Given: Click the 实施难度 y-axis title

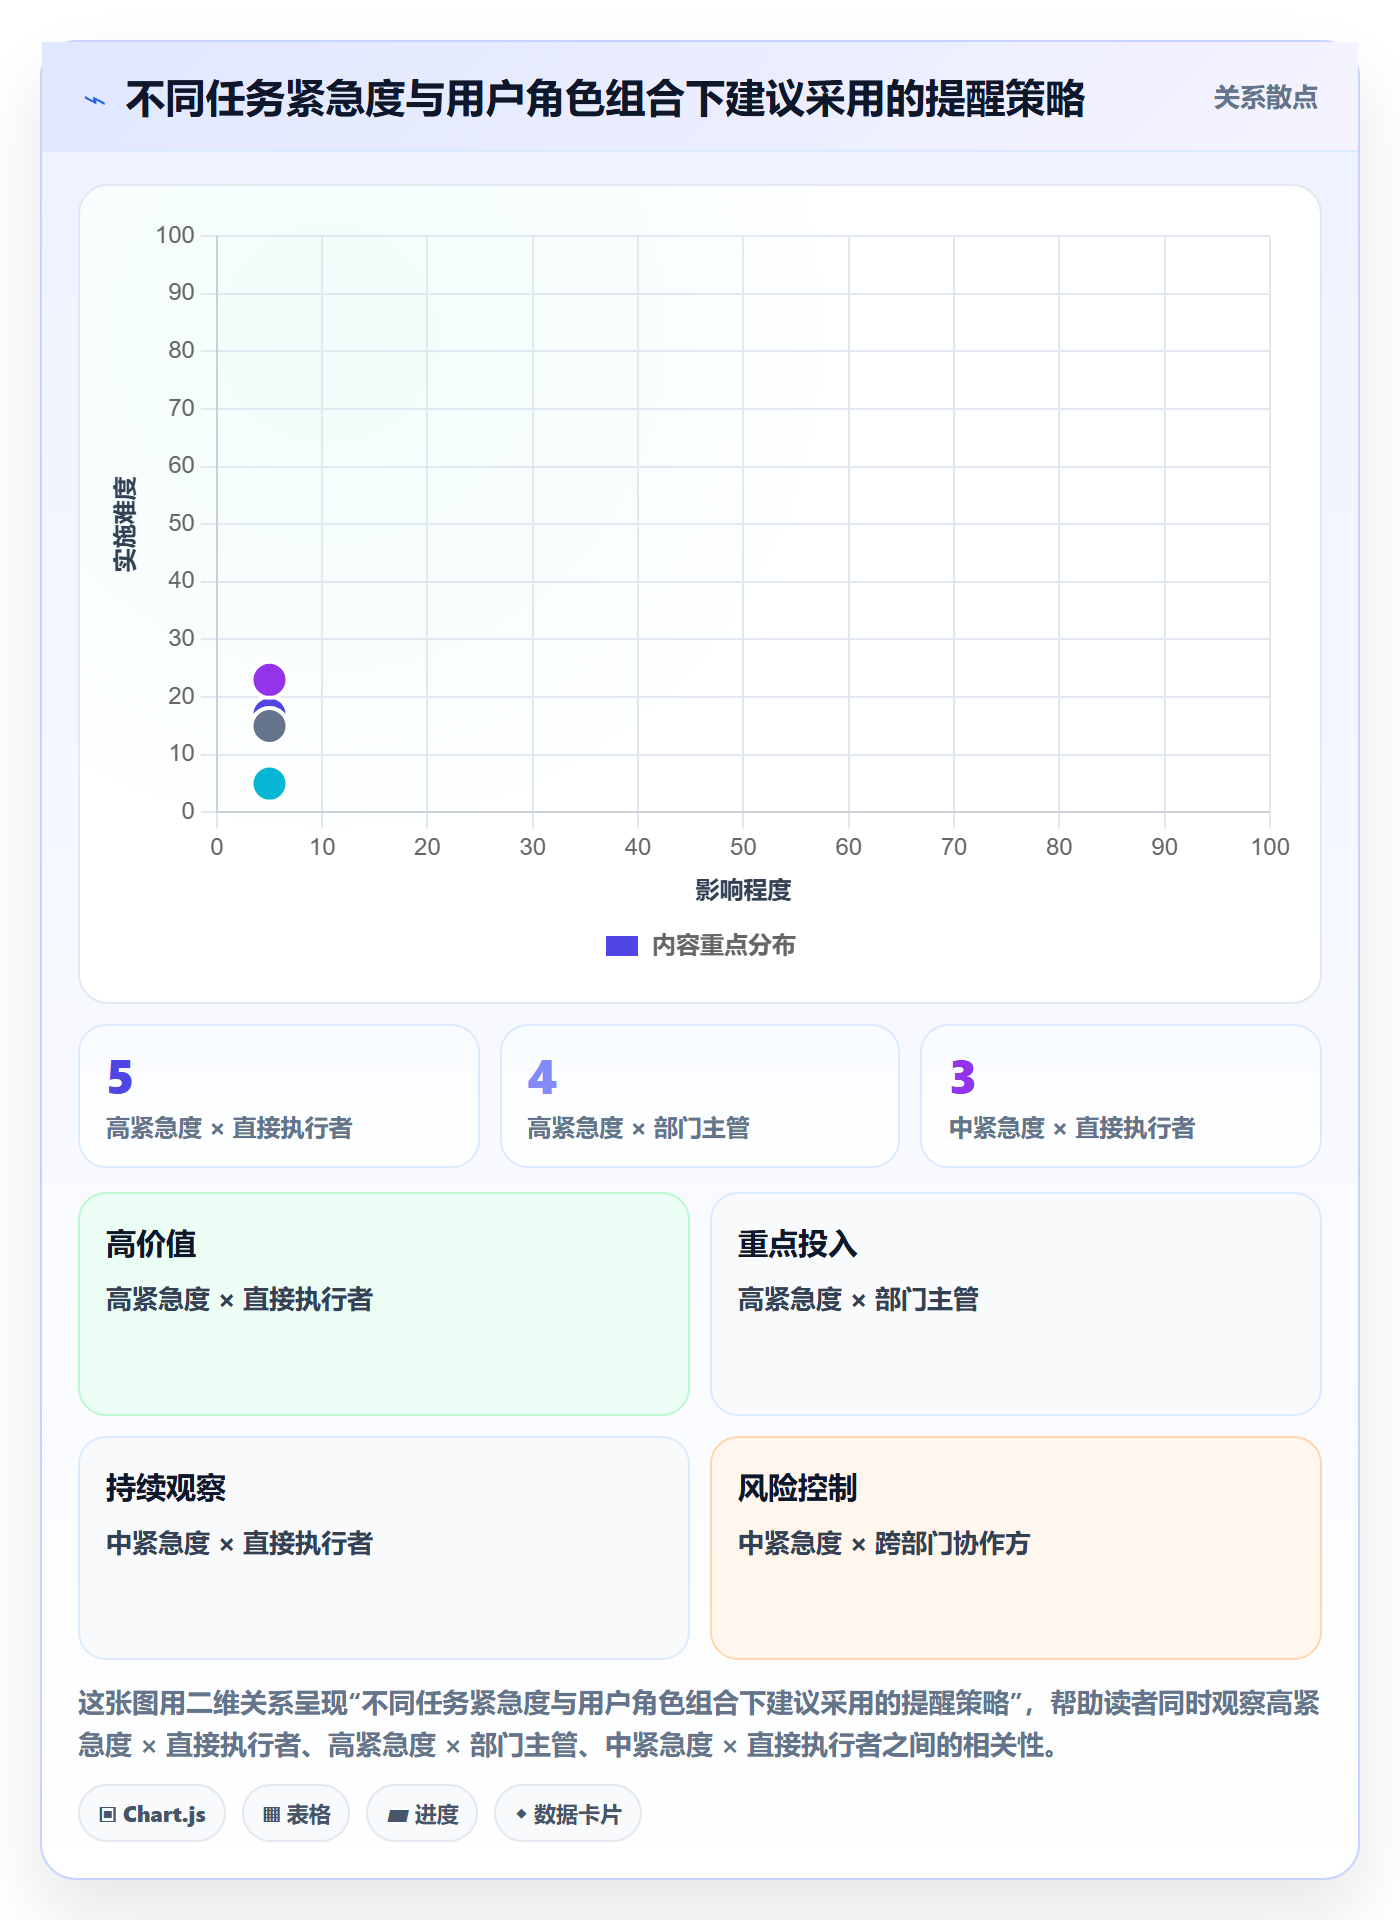Looking at the screenshot, I should [125, 524].
